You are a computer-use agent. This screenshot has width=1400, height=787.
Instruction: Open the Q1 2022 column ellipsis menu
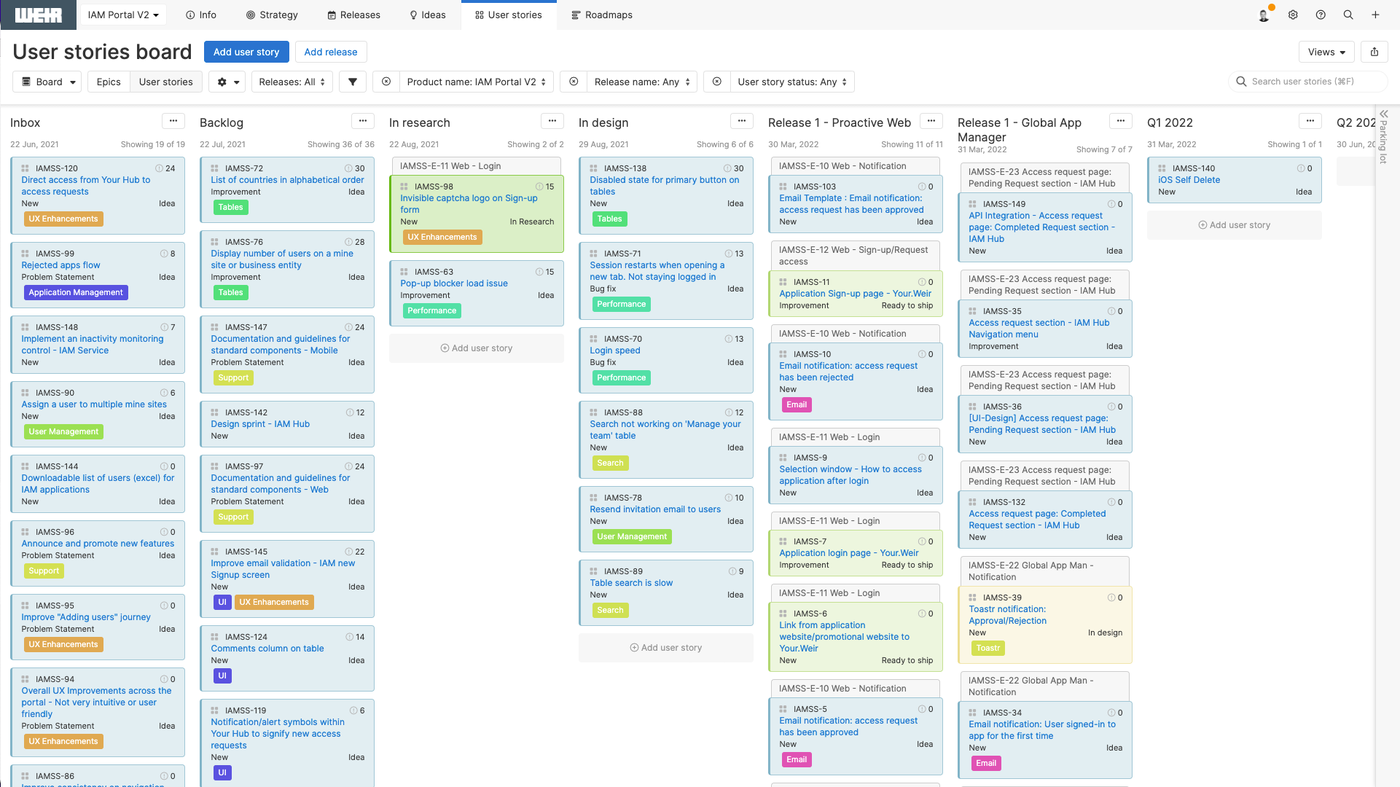[1310, 121]
